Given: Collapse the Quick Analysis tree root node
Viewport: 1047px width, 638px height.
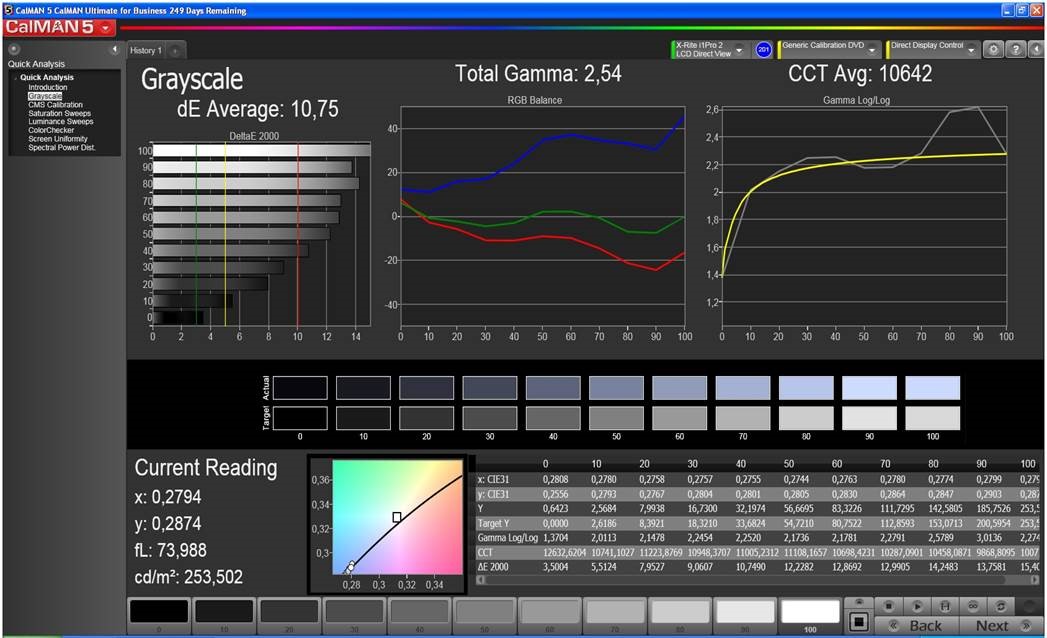Looking at the screenshot, I should click(15, 77).
